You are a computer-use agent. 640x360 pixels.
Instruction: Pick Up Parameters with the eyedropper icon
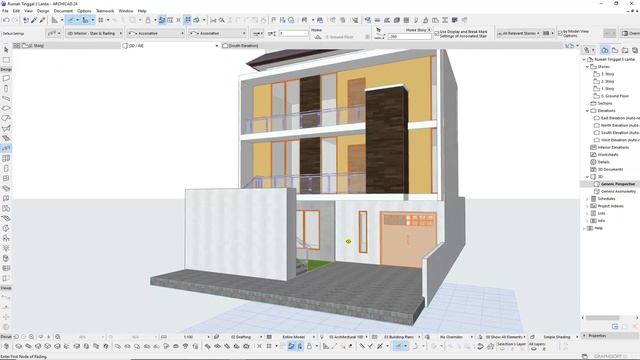34,20
